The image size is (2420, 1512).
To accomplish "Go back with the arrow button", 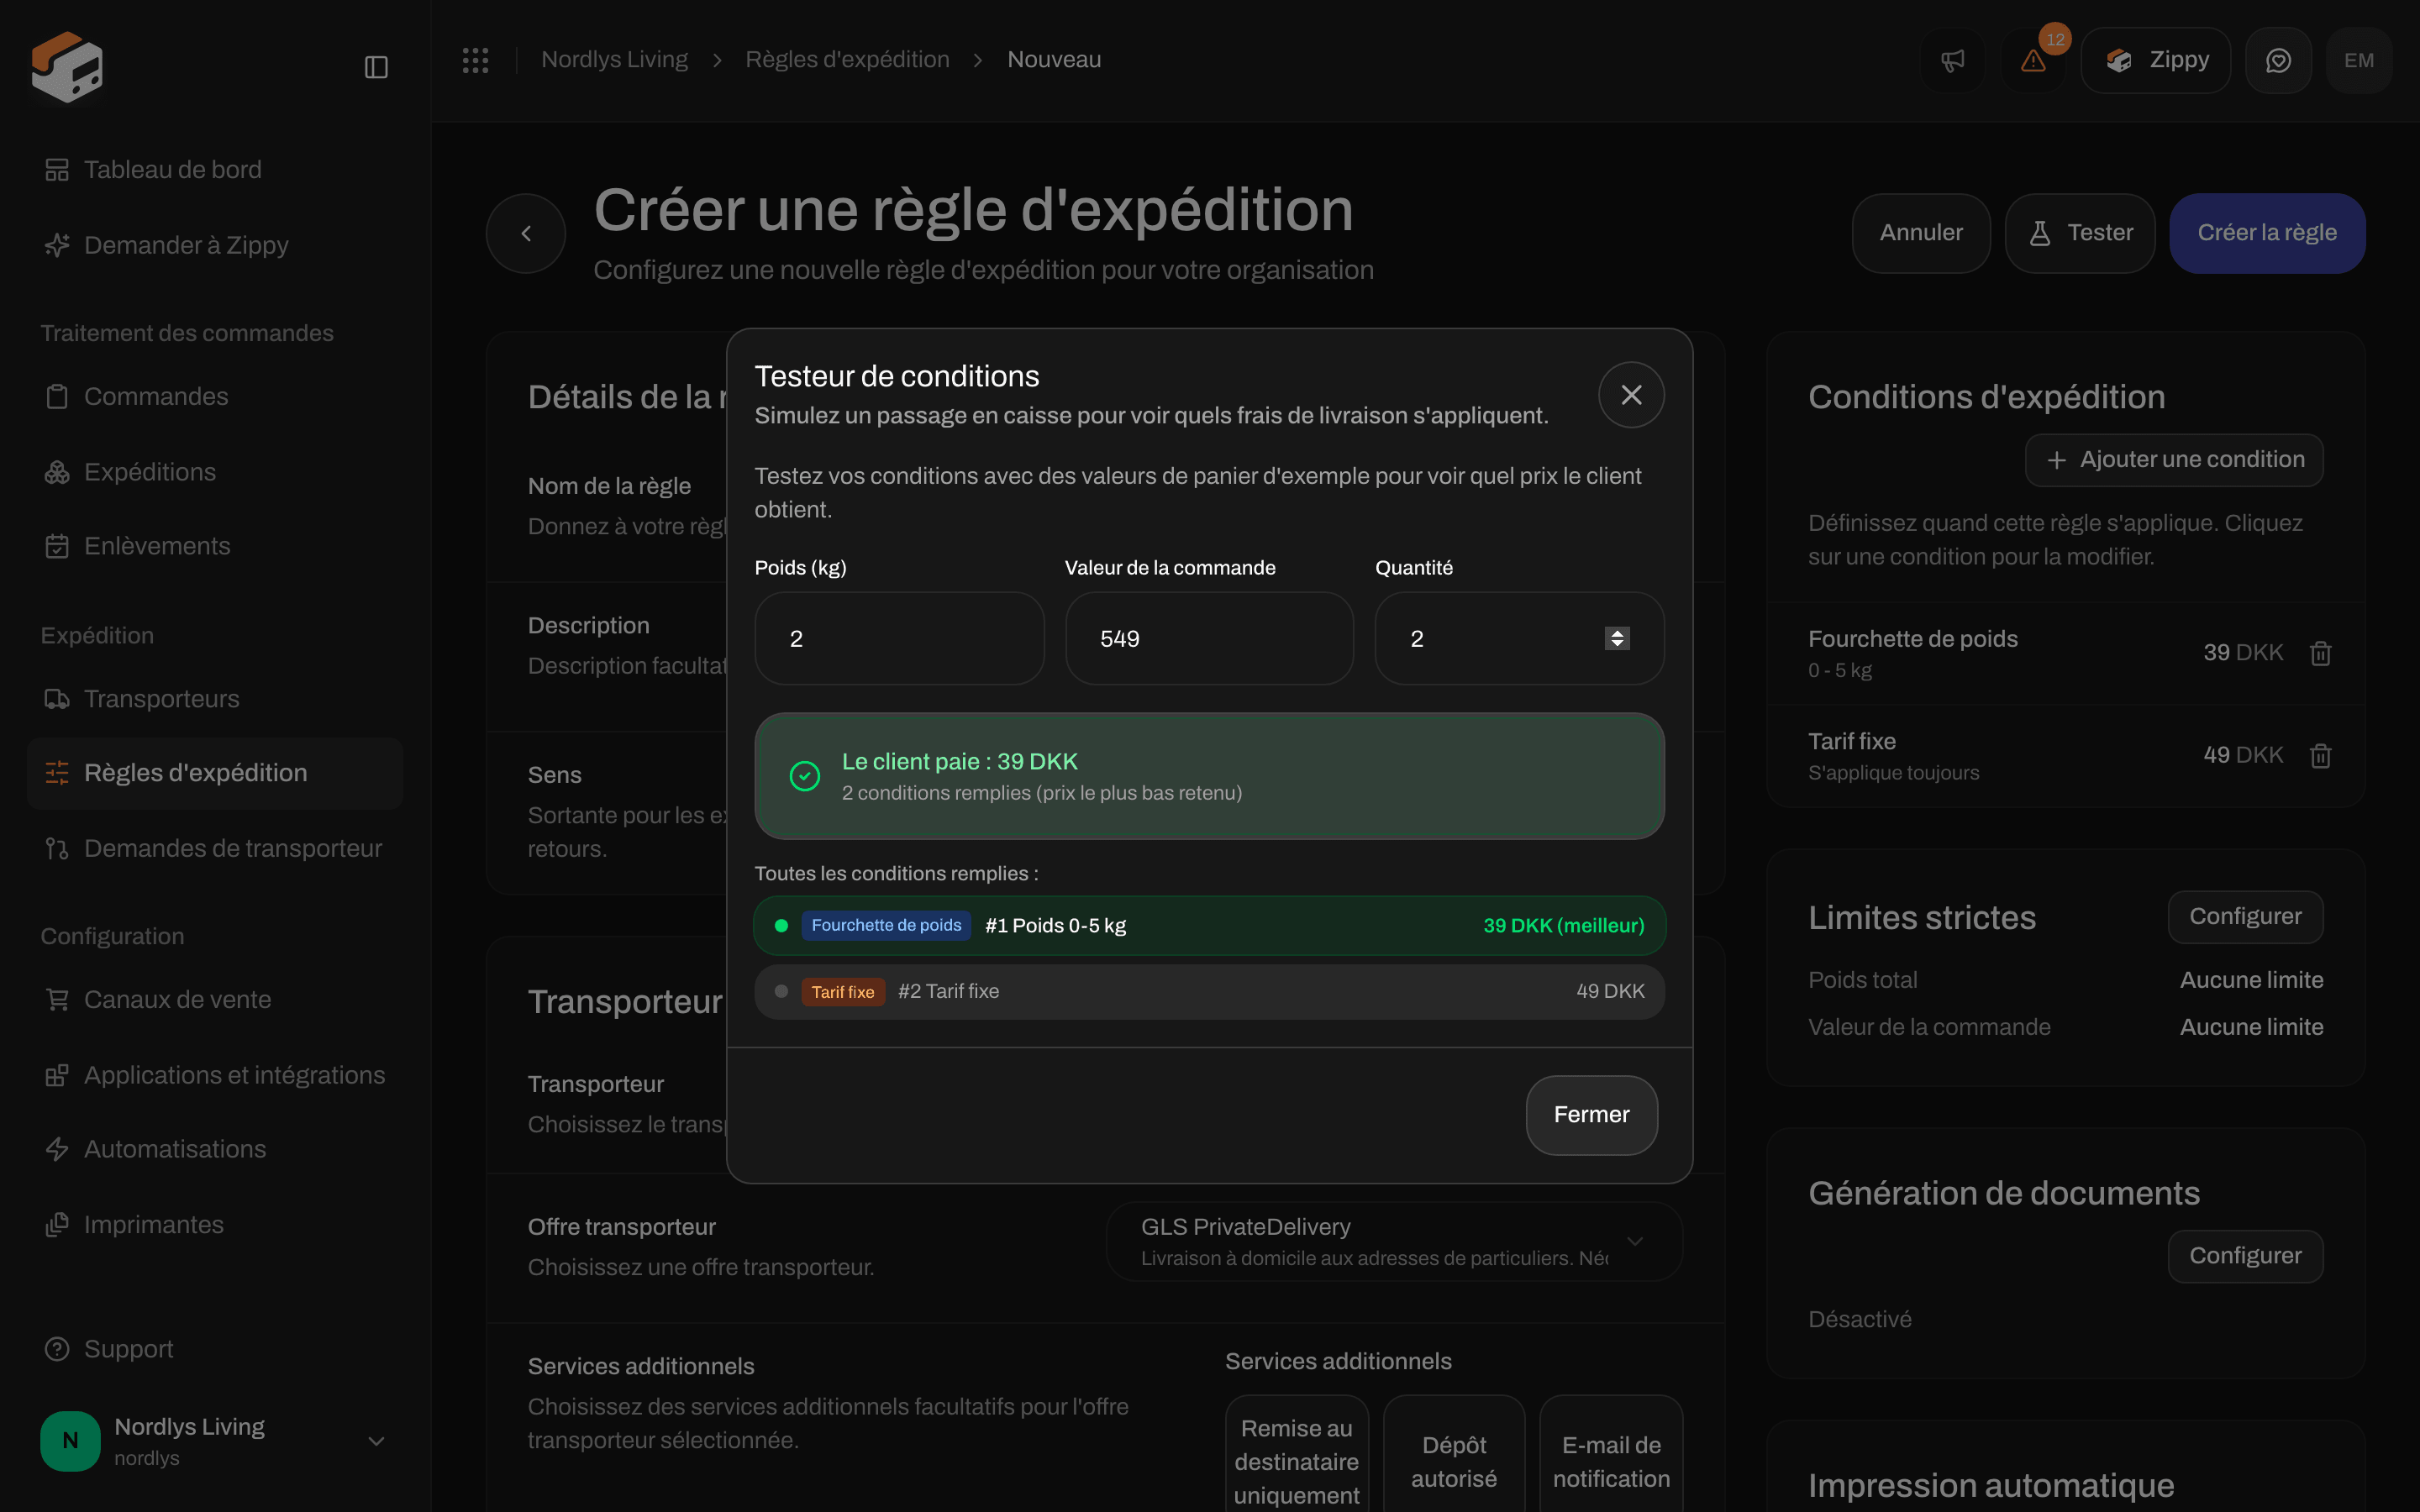I will [x=526, y=233].
